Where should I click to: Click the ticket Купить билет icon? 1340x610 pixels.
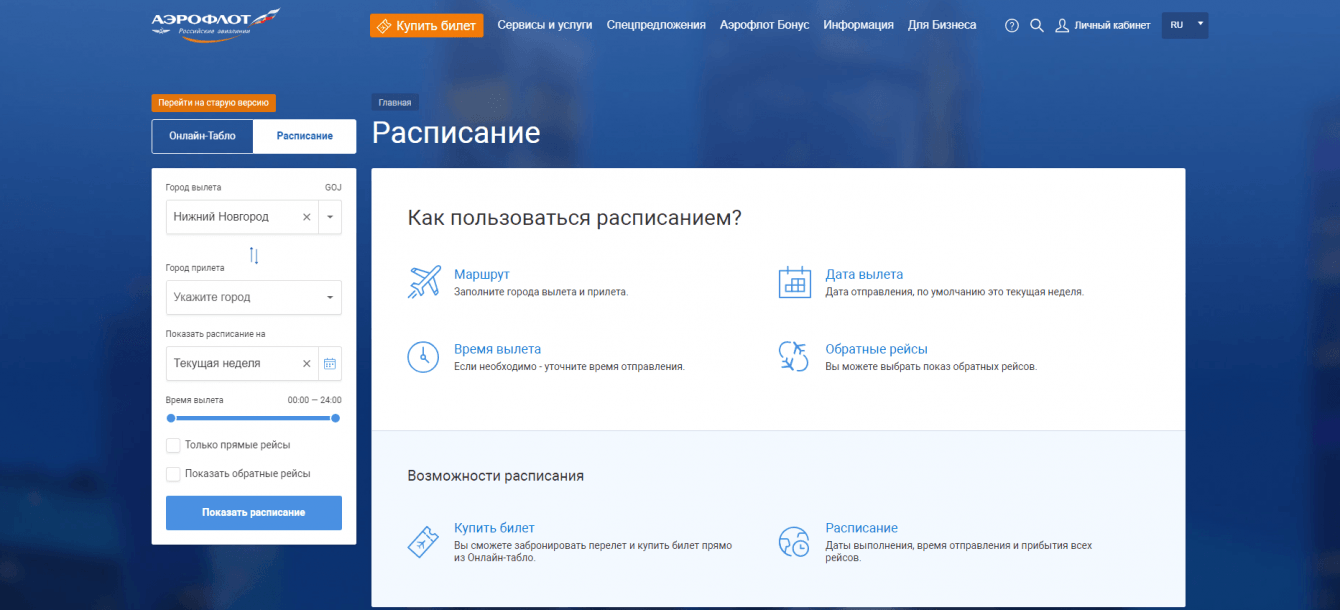pos(425,542)
